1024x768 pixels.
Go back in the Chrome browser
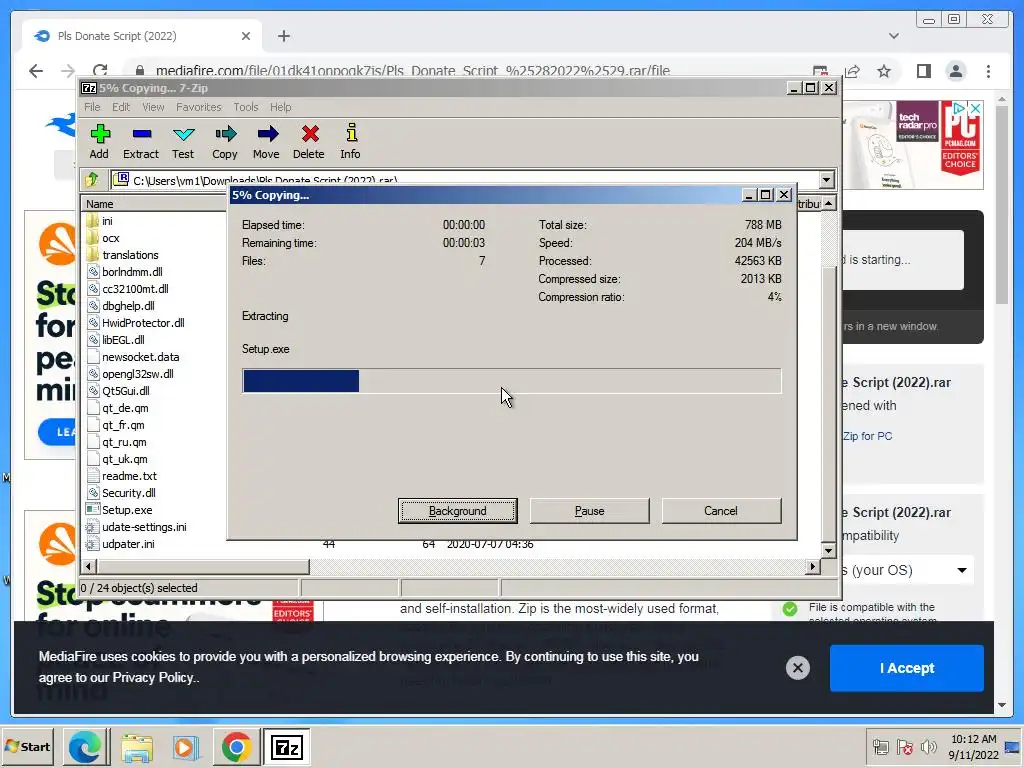36,71
